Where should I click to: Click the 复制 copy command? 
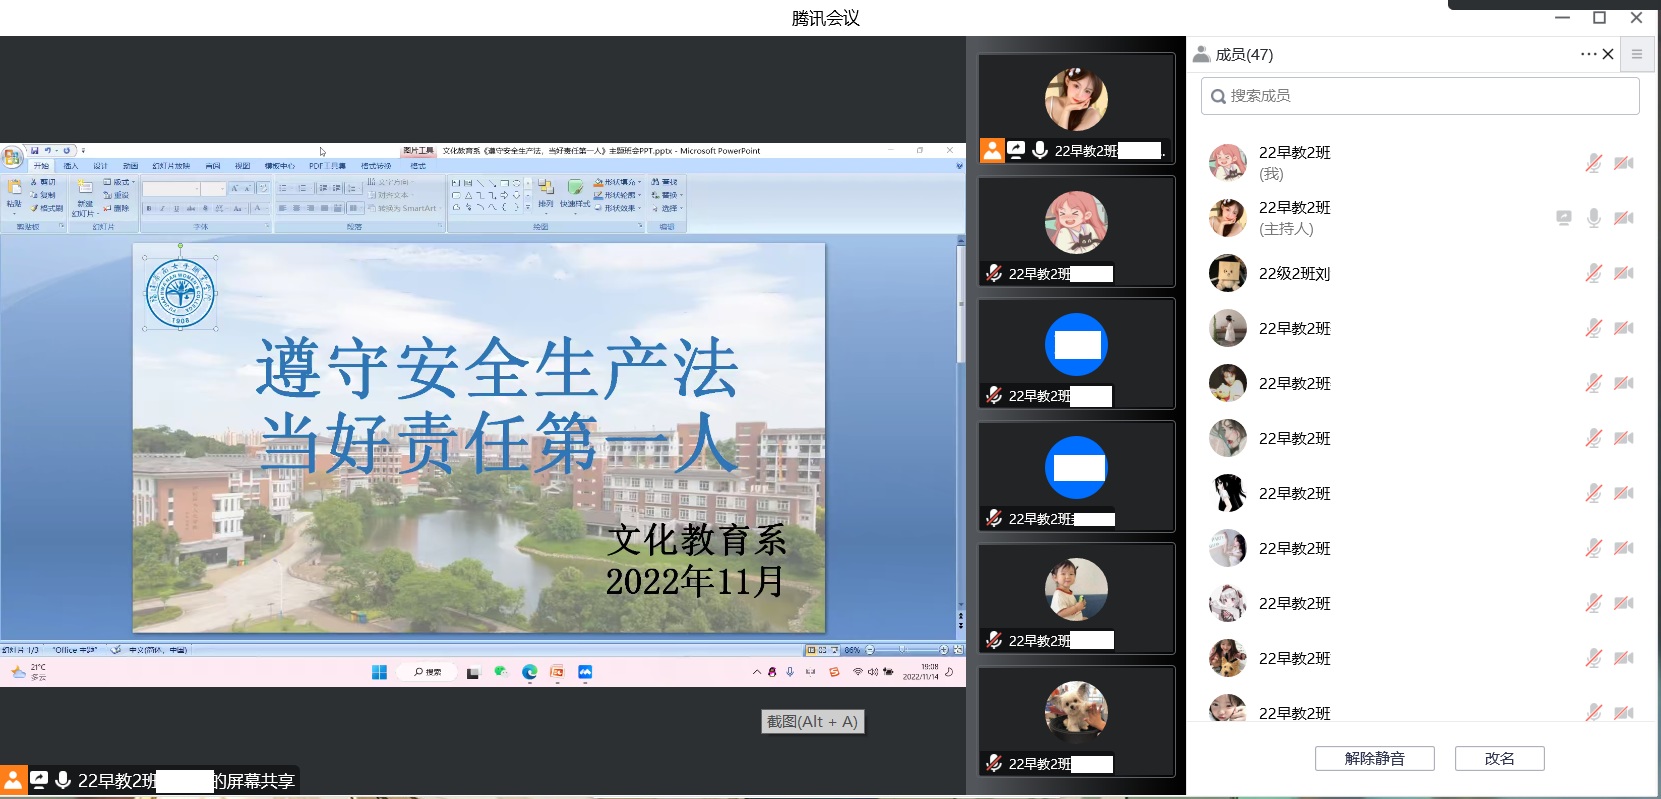point(43,195)
